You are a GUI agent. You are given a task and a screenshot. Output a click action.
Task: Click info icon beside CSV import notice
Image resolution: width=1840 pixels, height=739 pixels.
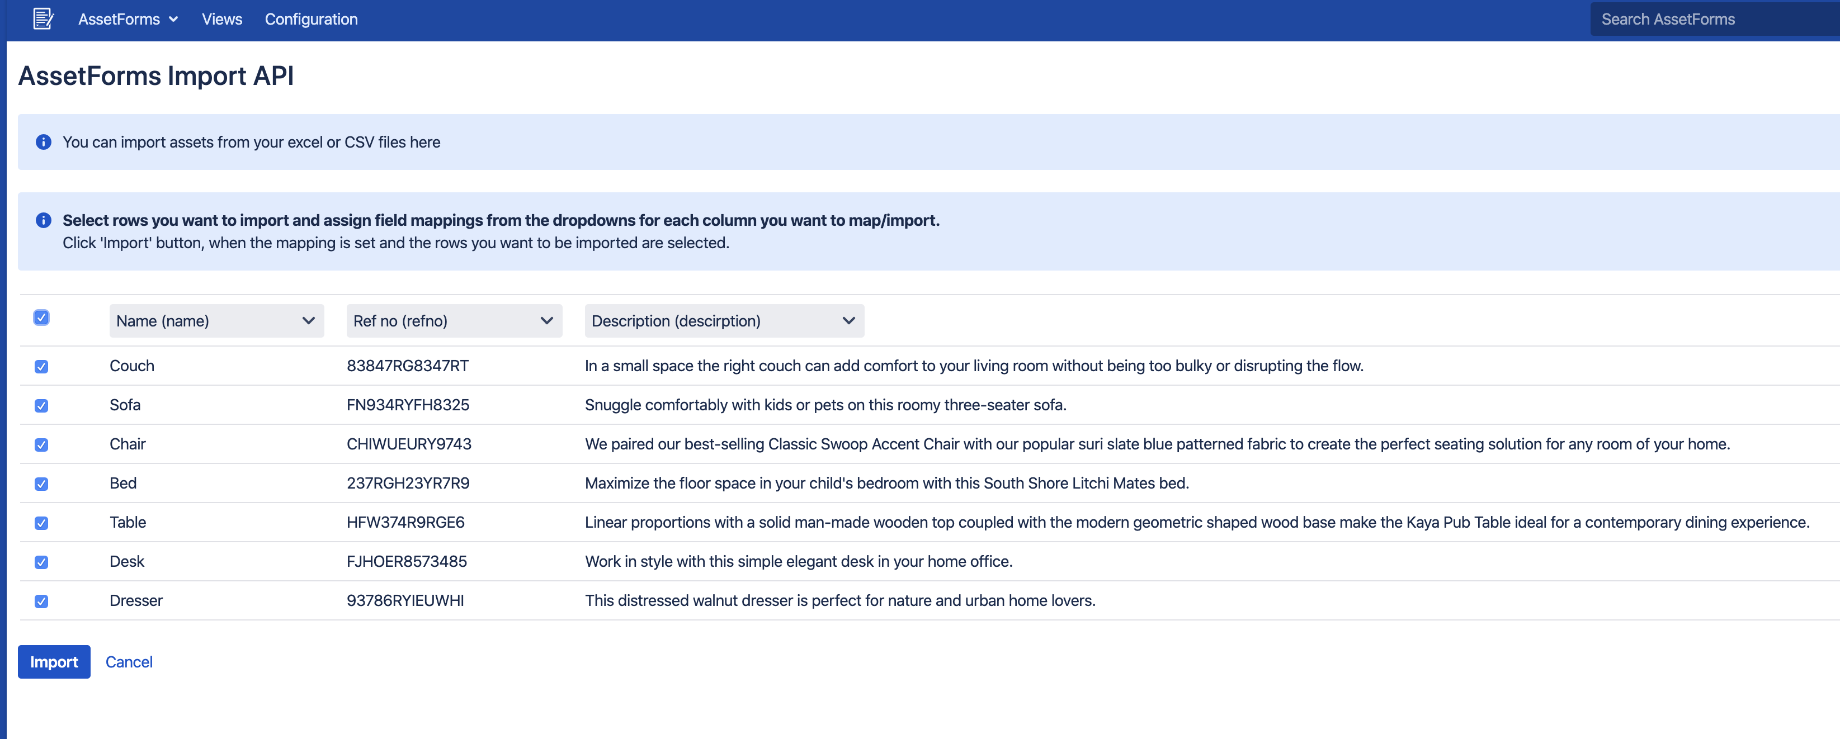(43, 142)
